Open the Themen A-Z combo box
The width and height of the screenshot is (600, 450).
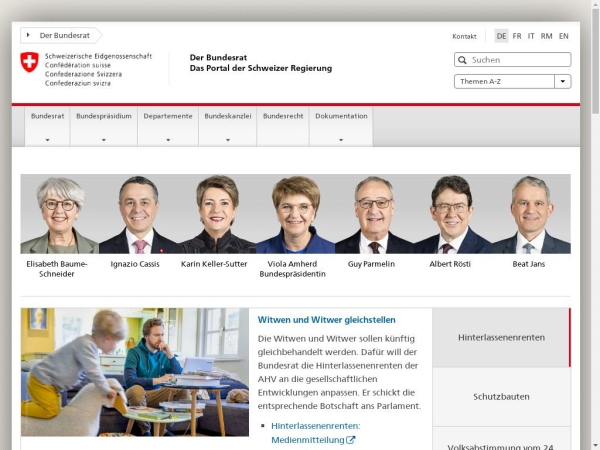coord(512,81)
